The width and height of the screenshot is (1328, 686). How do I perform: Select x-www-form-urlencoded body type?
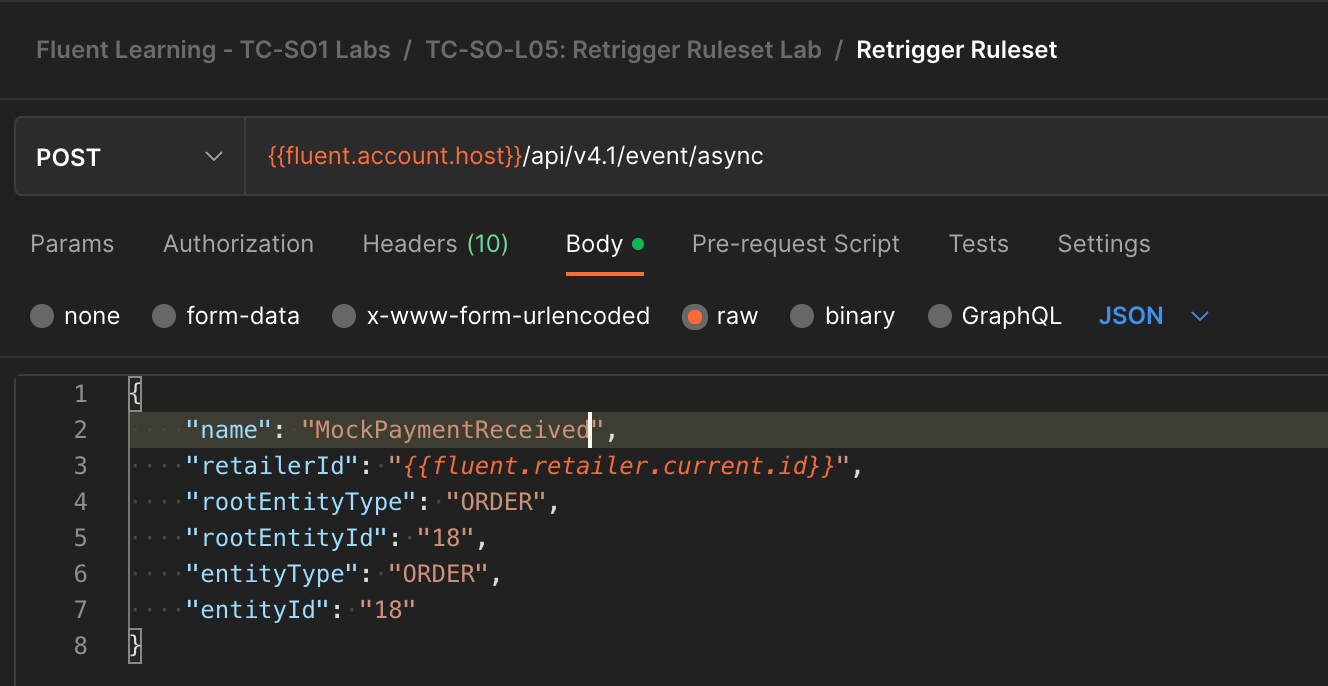[x=344, y=317]
